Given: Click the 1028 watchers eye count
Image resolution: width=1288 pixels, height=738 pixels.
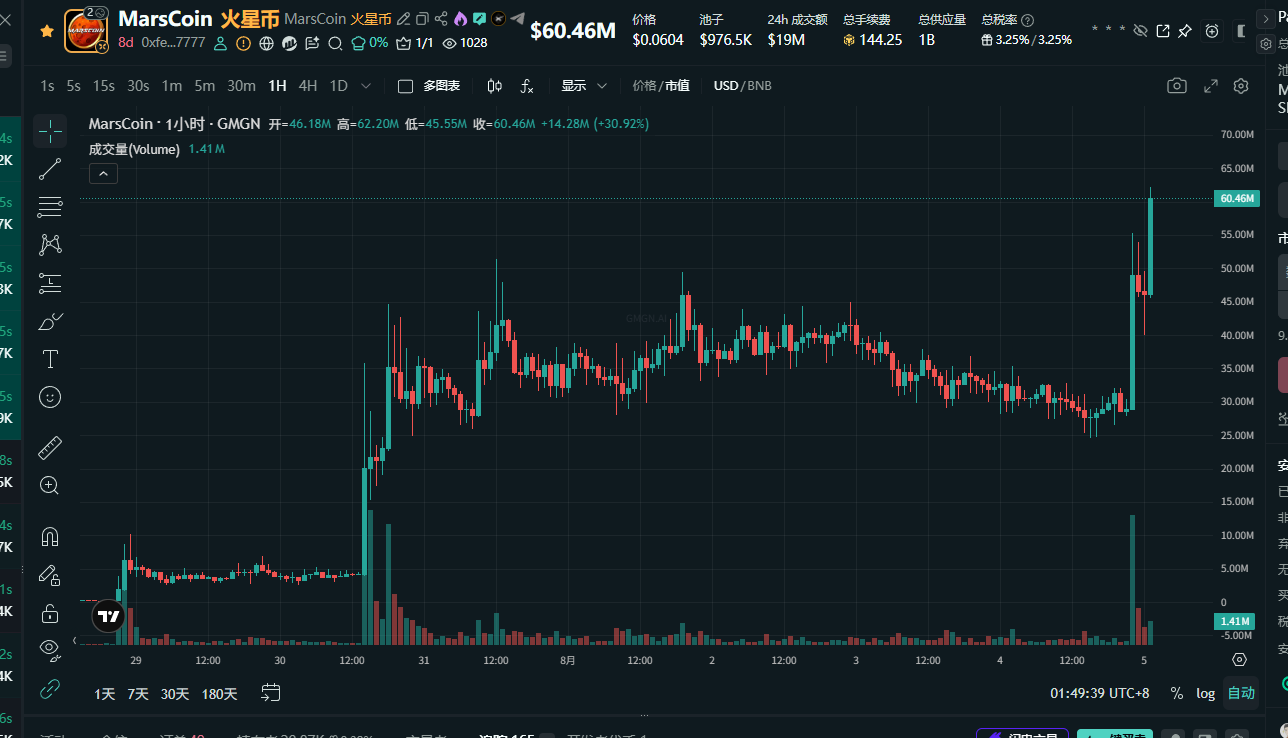Looking at the screenshot, I should coord(465,43).
